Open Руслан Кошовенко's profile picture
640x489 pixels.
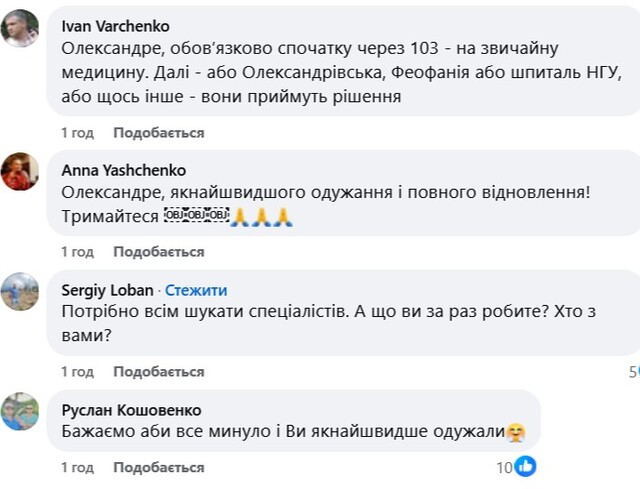click(x=20, y=411)
